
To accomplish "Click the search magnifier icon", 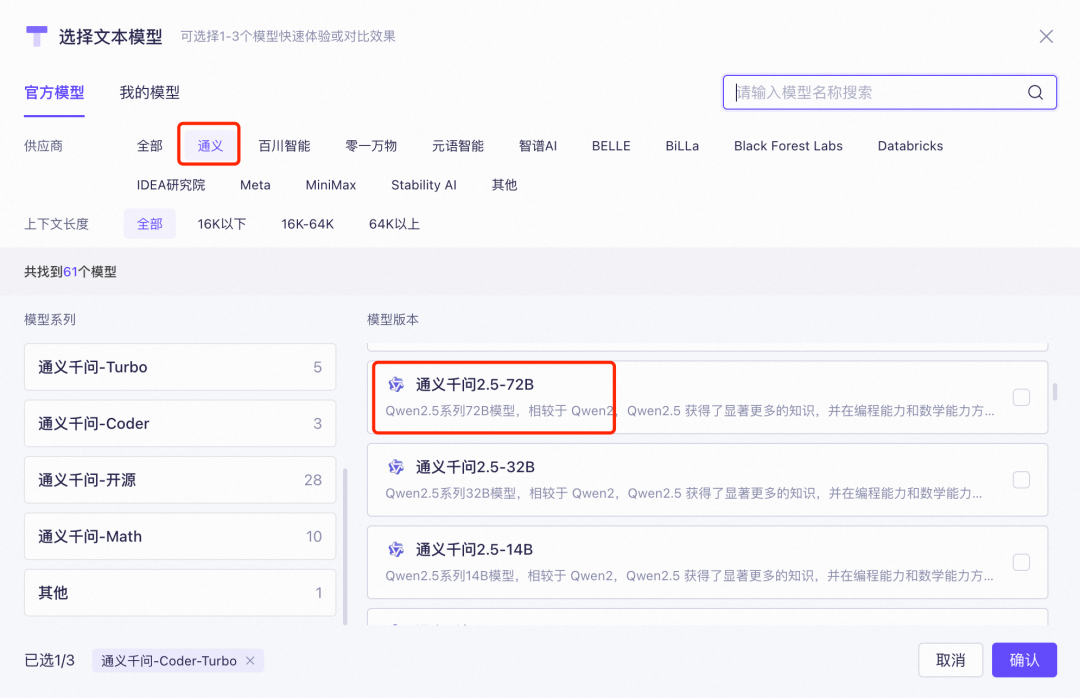I will coord(1035,92).
